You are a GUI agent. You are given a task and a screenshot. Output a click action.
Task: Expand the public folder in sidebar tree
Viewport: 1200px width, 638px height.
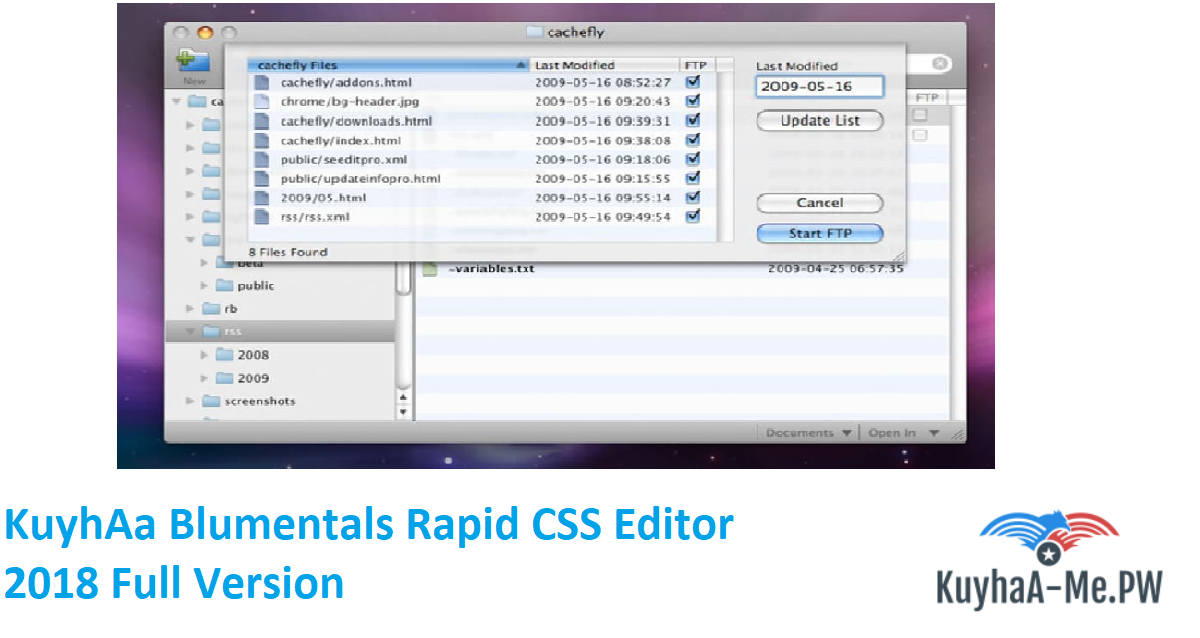204,286
